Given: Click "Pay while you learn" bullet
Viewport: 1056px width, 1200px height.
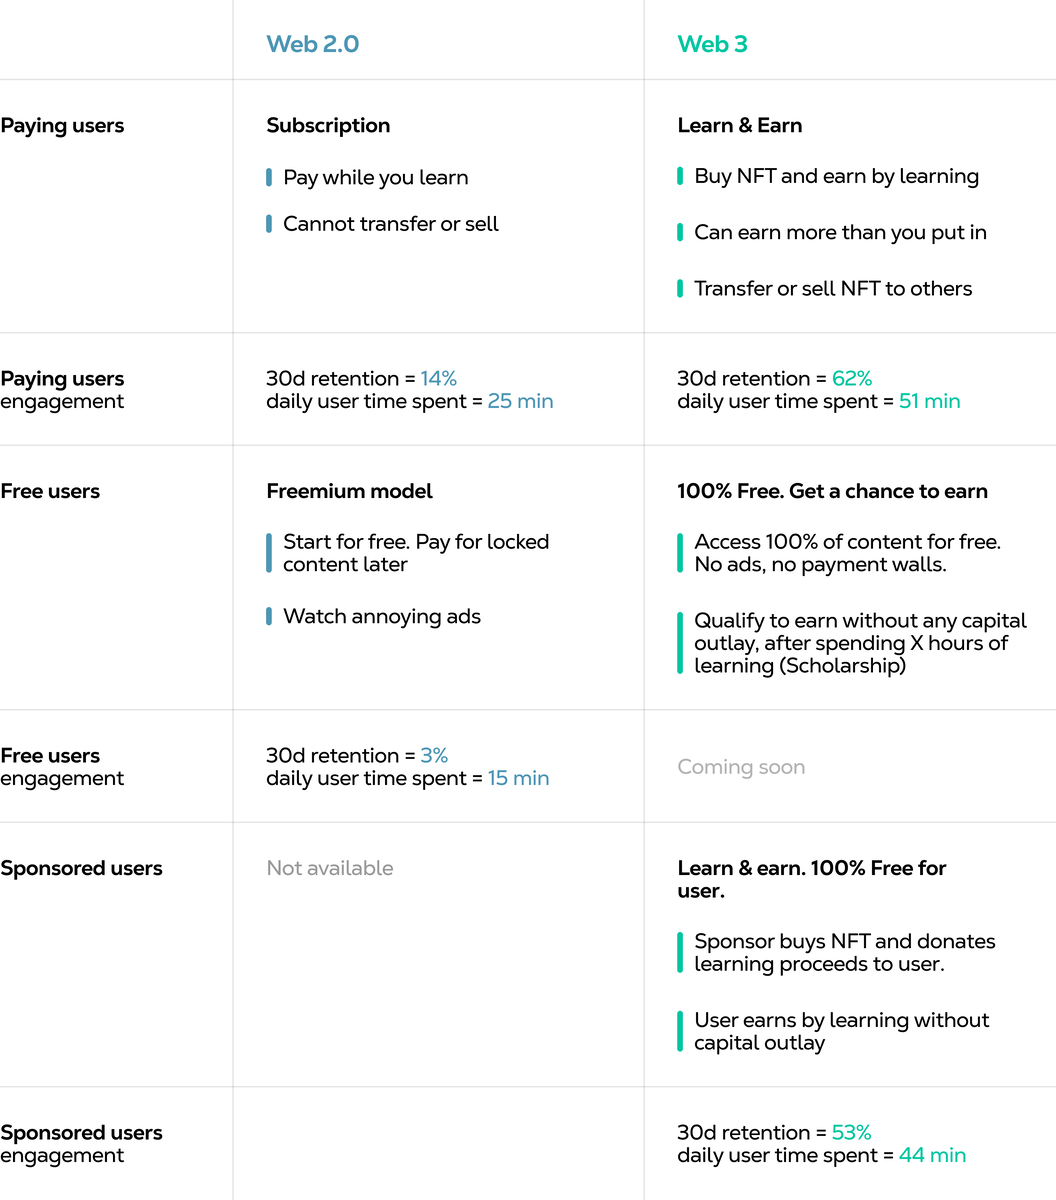Looking at the screenshot, I should 375,177.
